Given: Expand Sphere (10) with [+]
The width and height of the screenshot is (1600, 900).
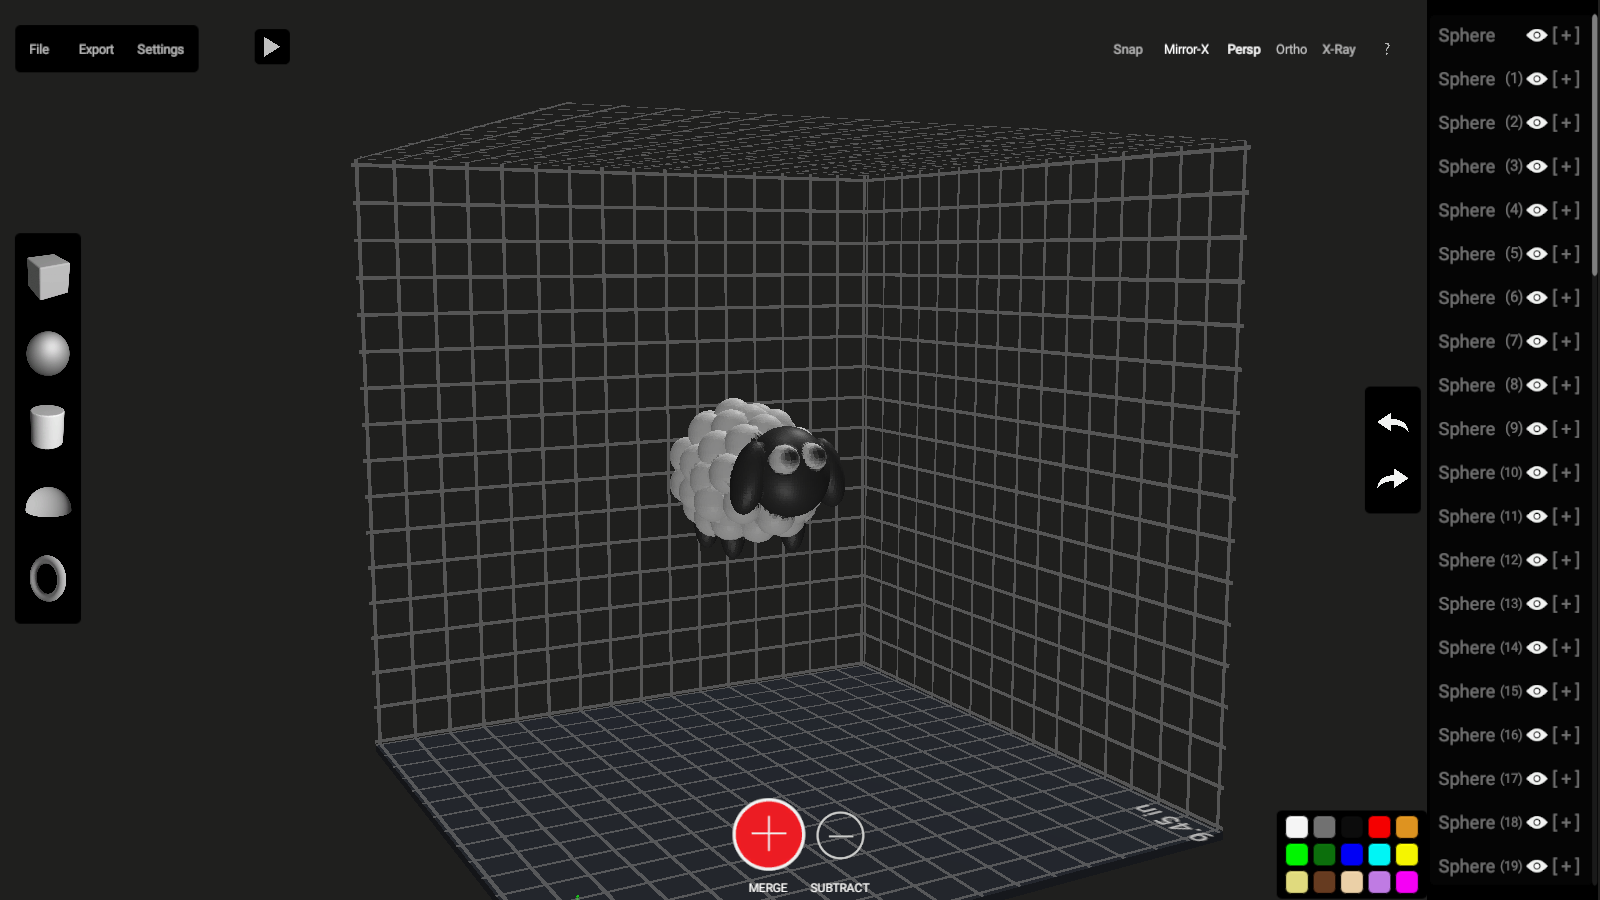Looking at the screenshot, I should (1566, 472).
